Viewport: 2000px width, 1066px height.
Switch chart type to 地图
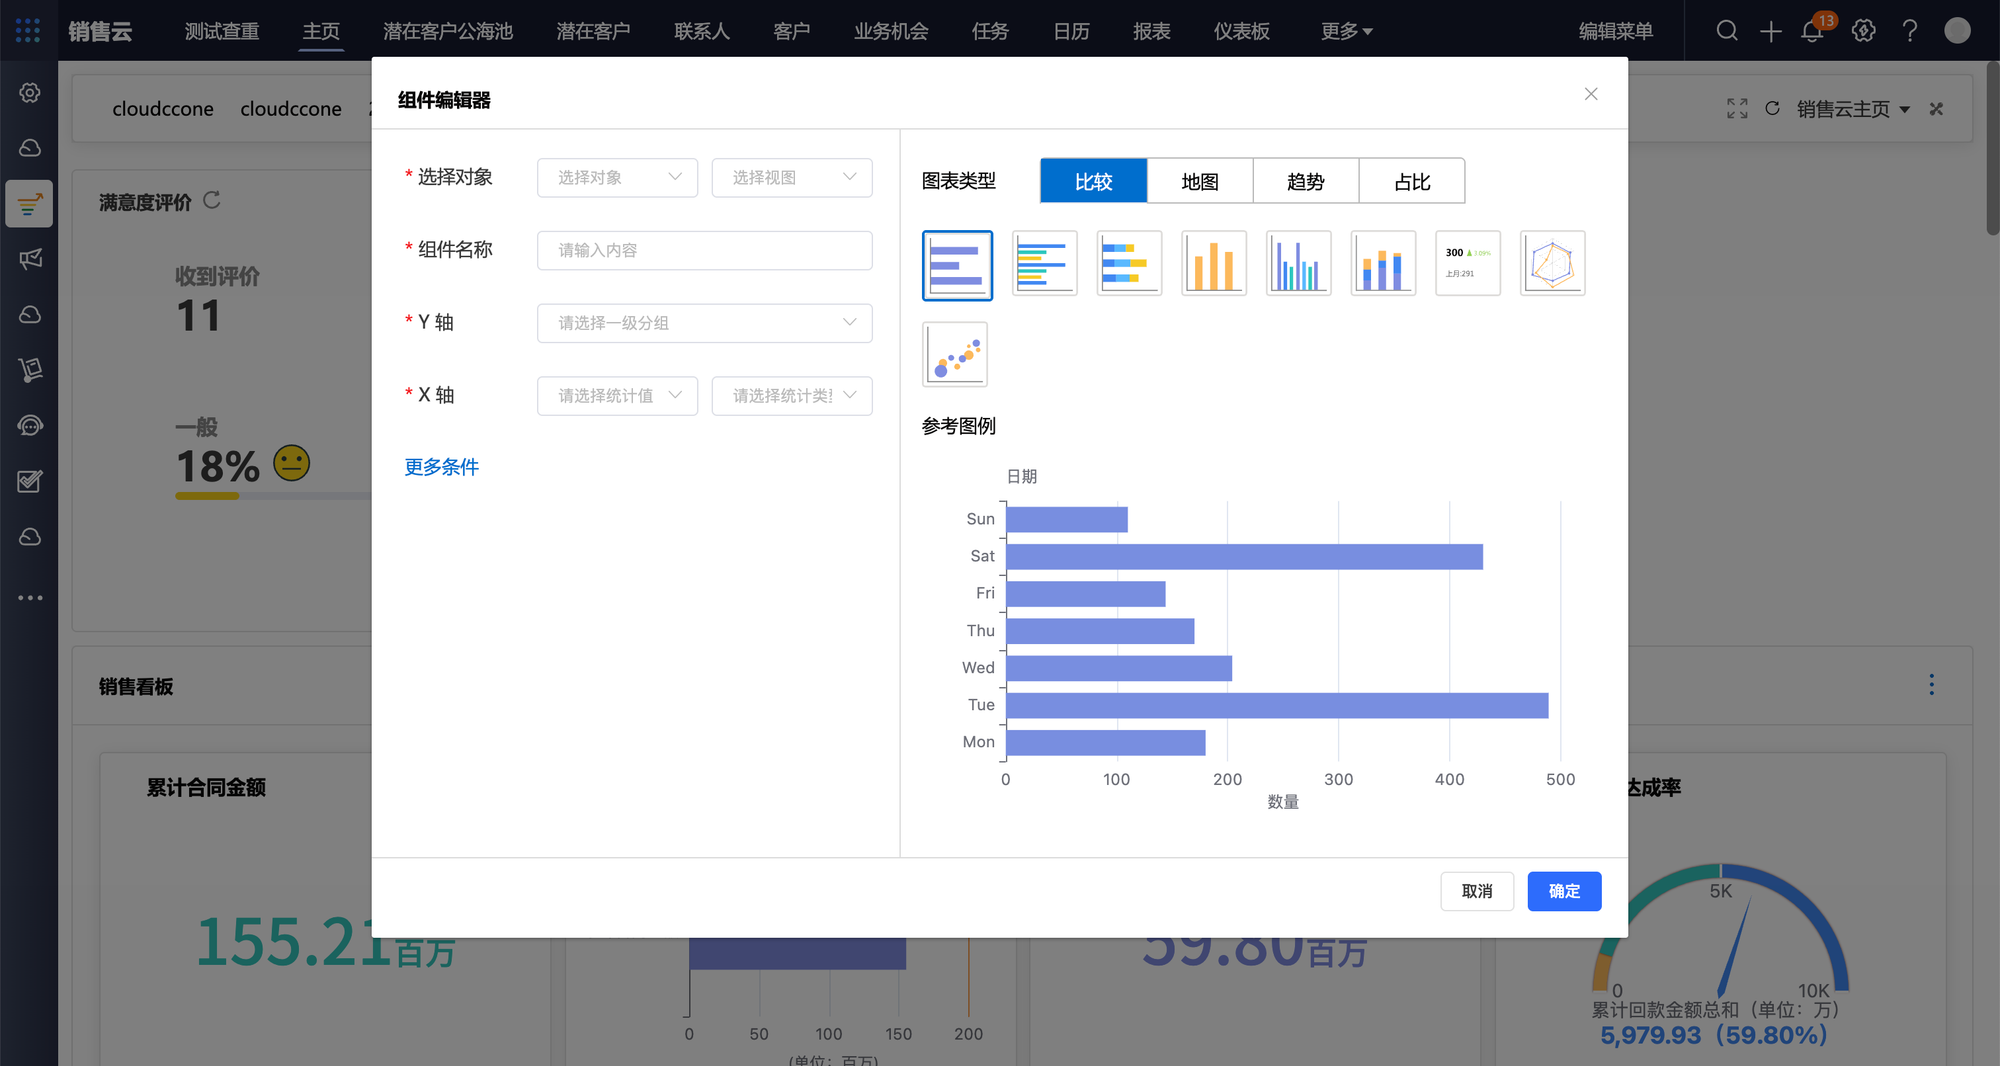coord(1199,181)
